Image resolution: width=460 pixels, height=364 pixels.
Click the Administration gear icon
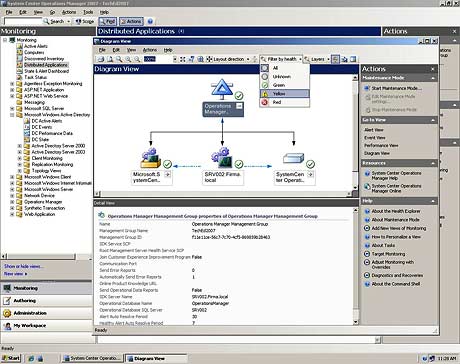[x=7, y=313]
